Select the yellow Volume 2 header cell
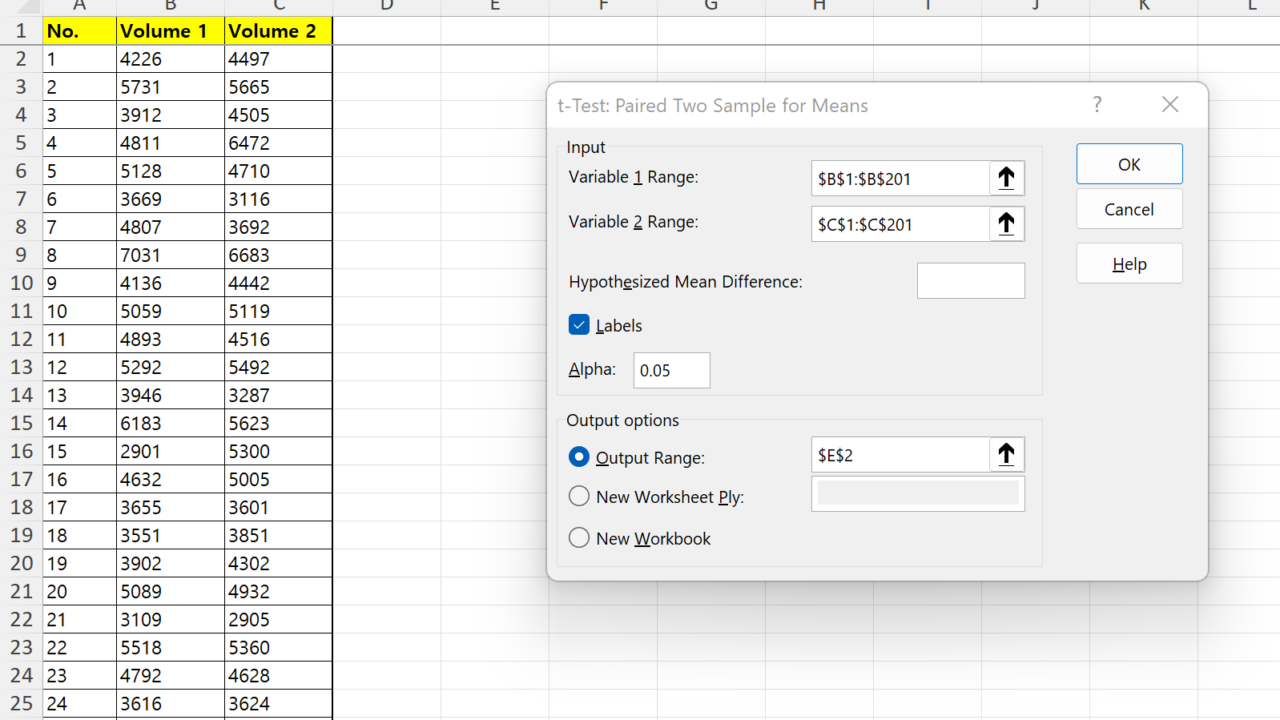The image size is (1280, 720). click(x=278, y=31)
